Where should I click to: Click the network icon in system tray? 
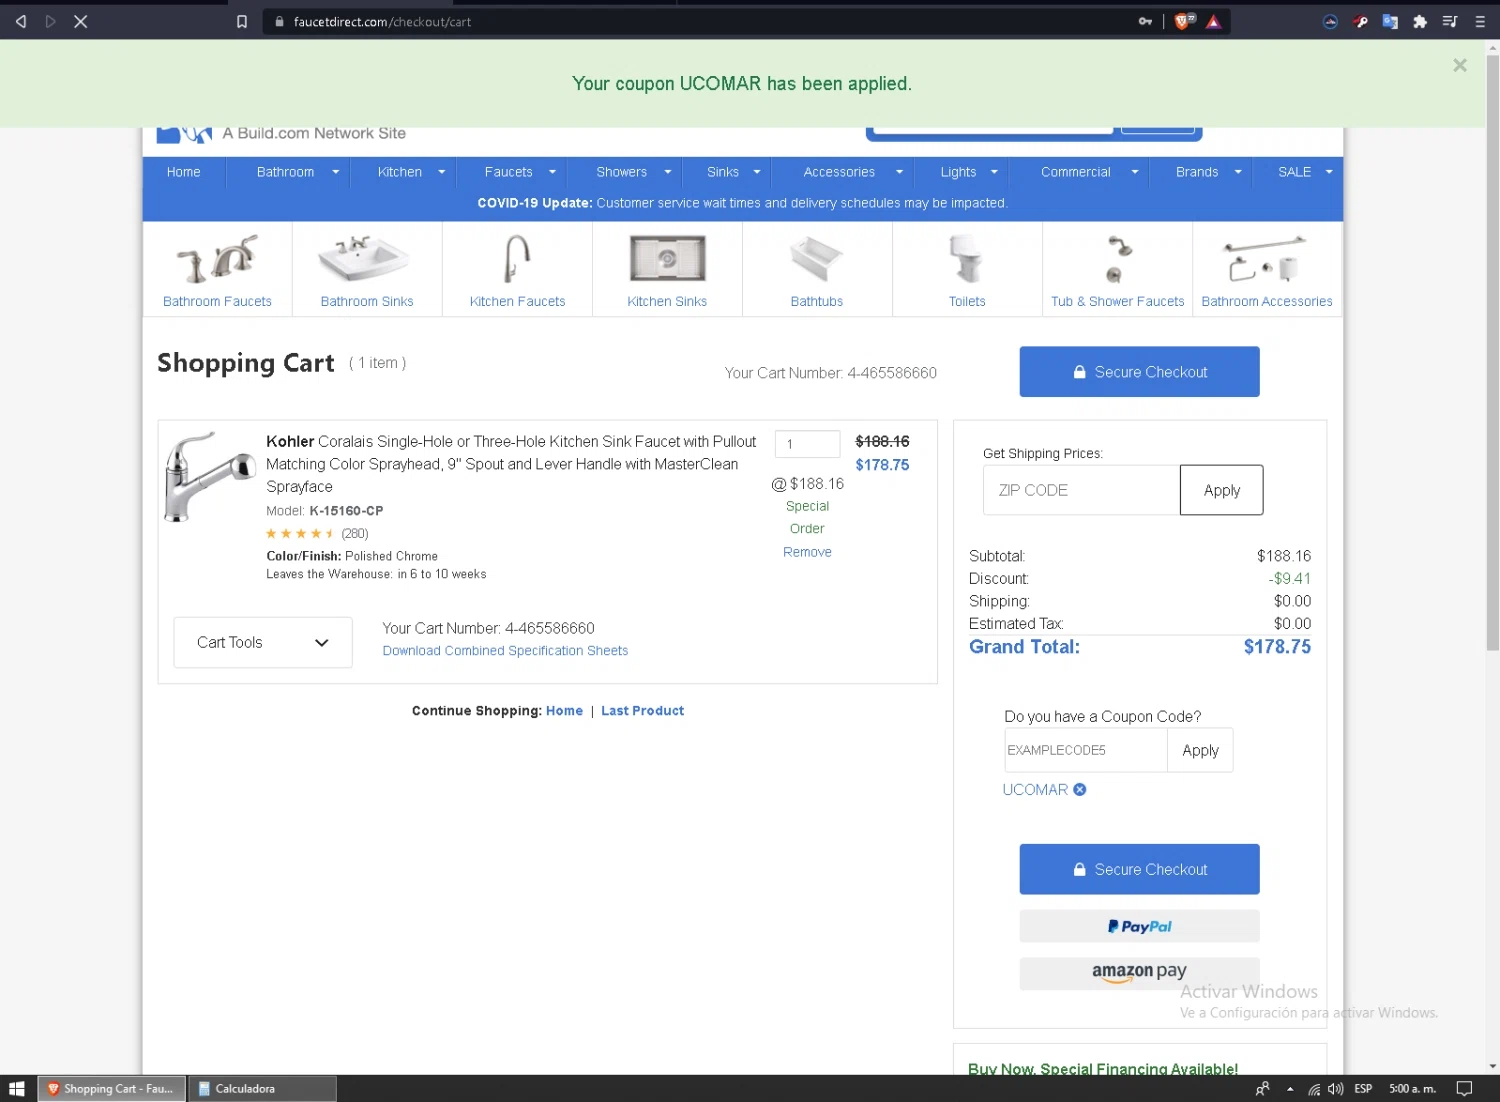pos(1314,1089)
